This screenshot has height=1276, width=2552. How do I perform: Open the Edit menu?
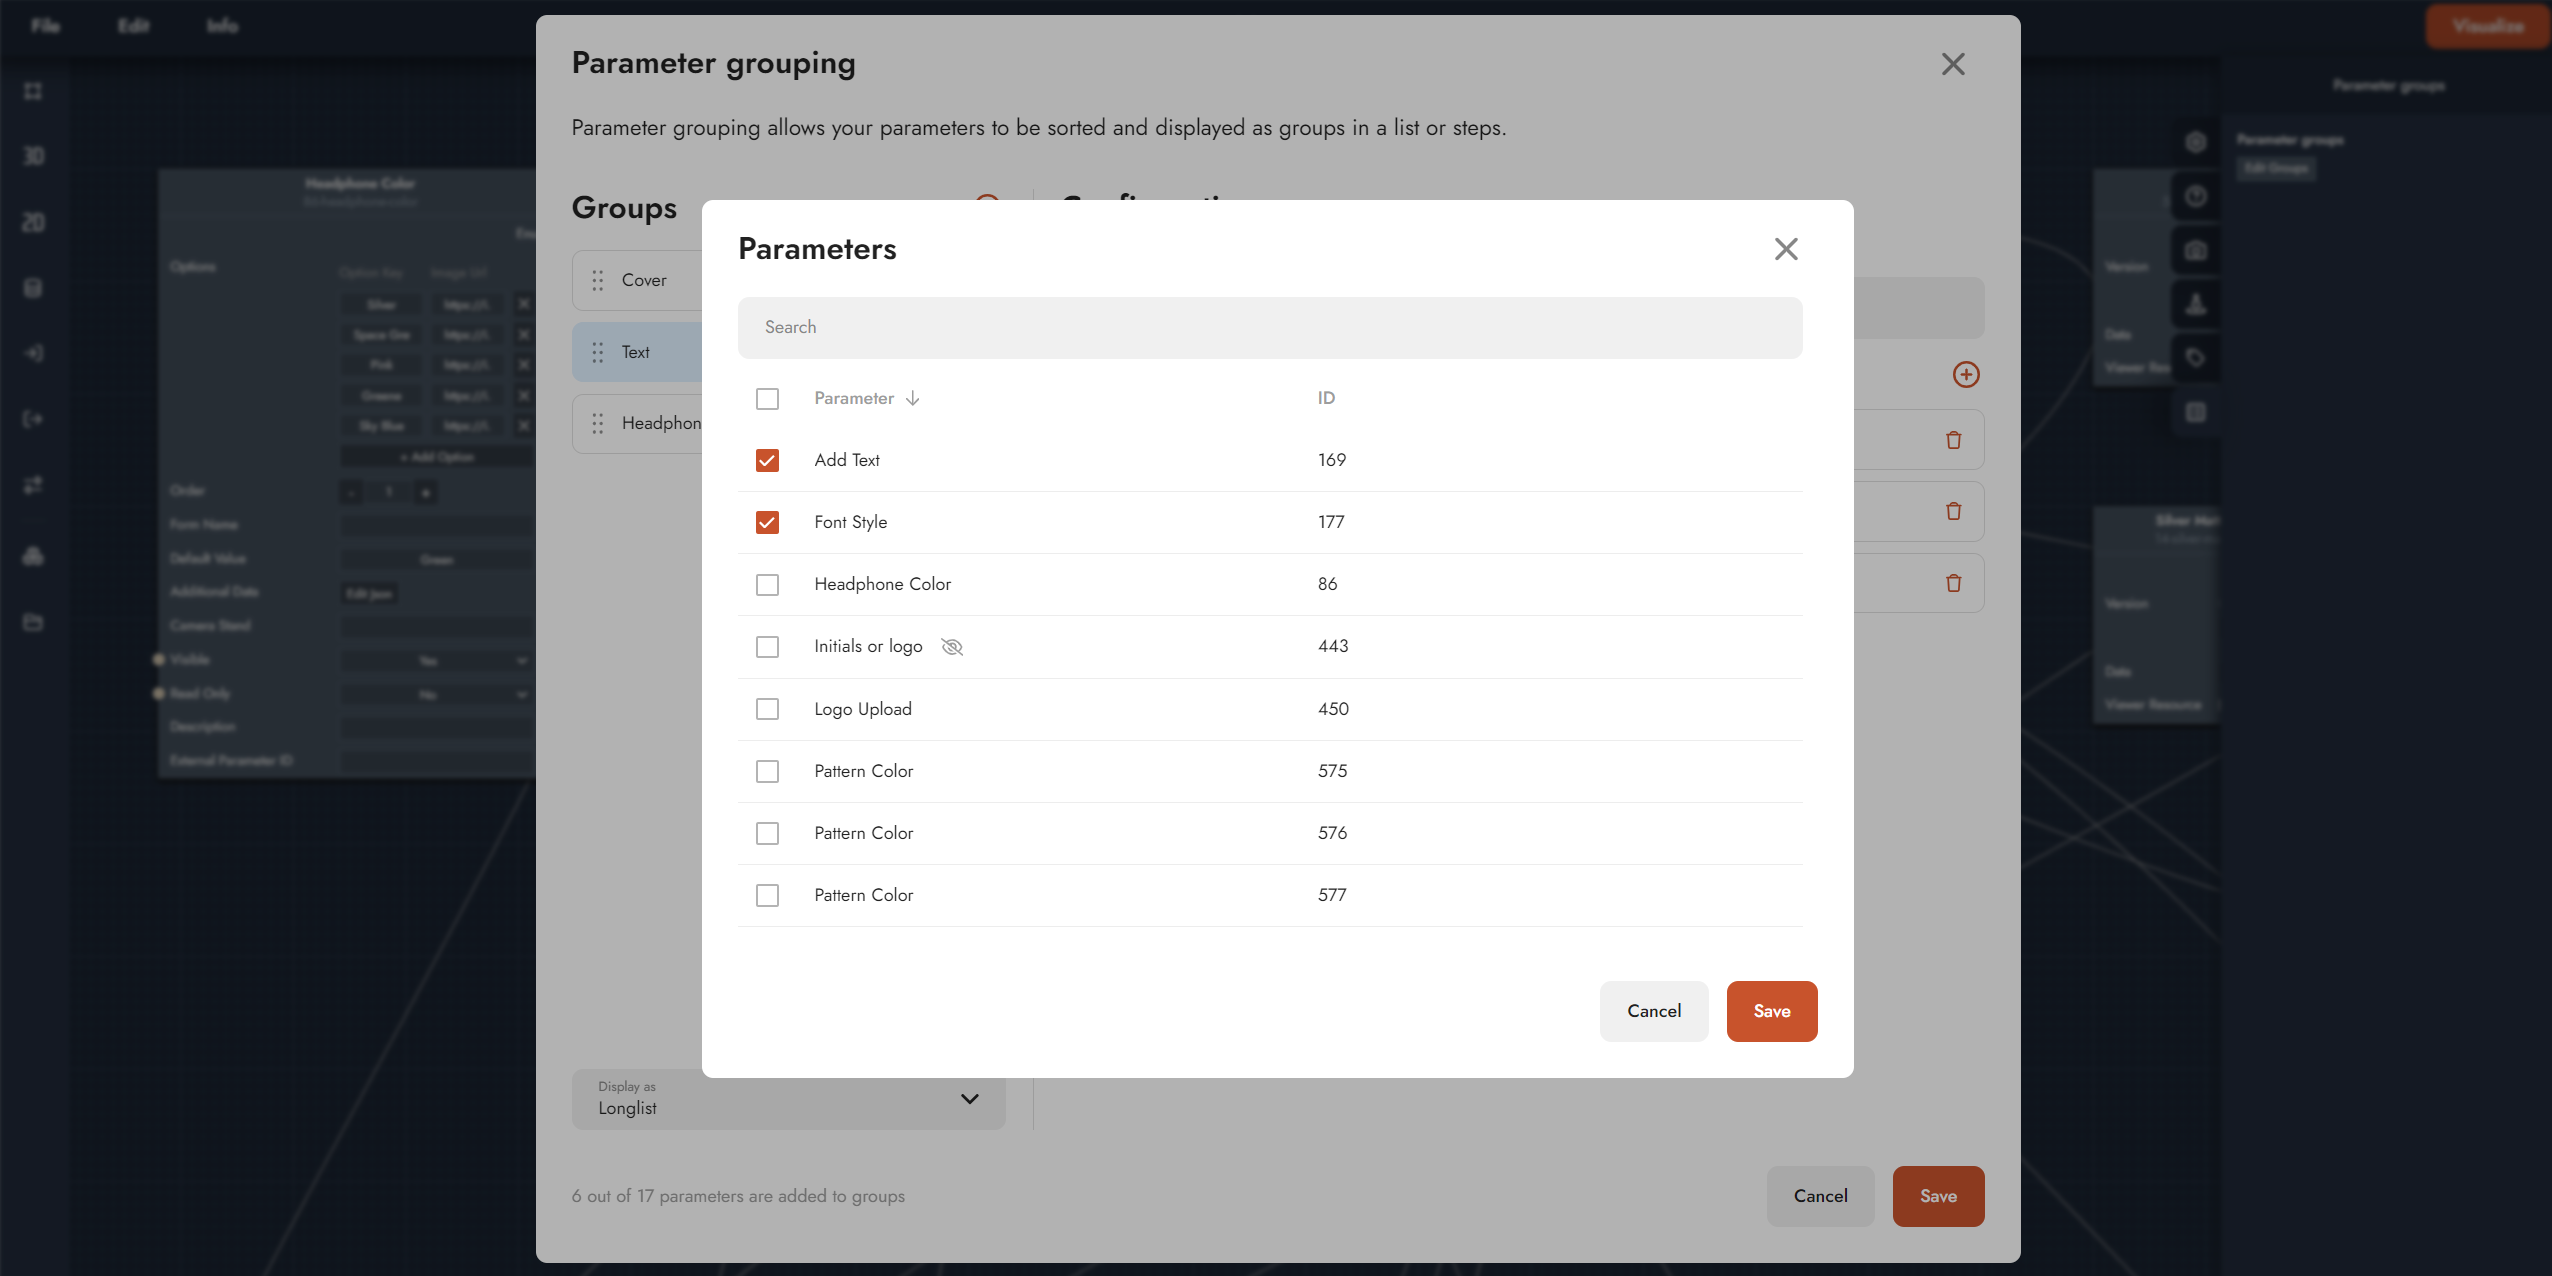pyautogui.click(x=133, y=25)
